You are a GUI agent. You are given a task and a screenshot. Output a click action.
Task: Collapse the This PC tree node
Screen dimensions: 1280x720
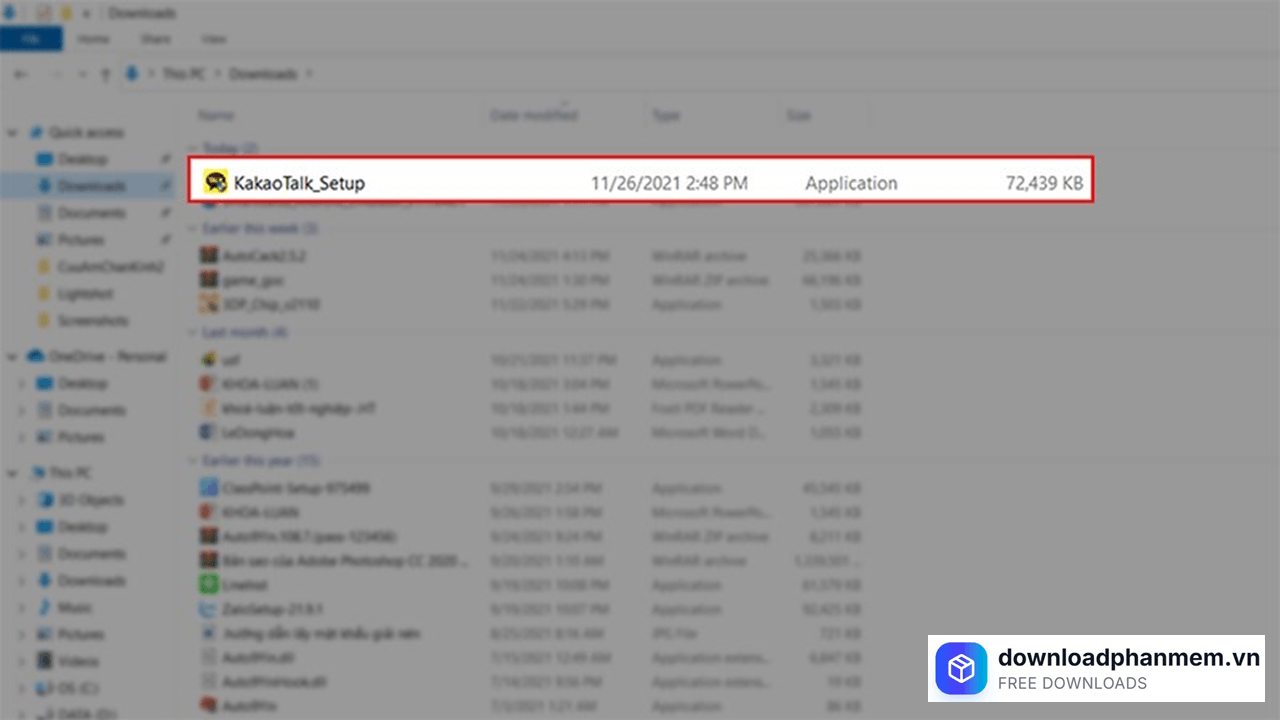click(x=12, y=473)
